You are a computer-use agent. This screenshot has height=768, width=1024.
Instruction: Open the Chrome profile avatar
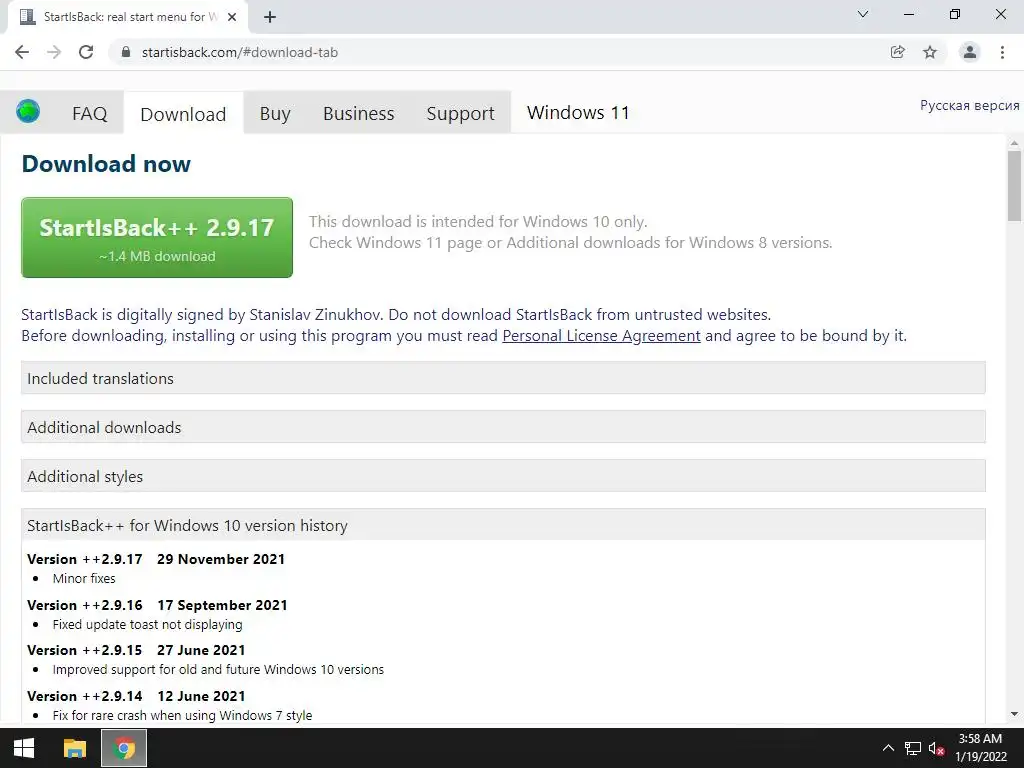[x=970, y=52]
